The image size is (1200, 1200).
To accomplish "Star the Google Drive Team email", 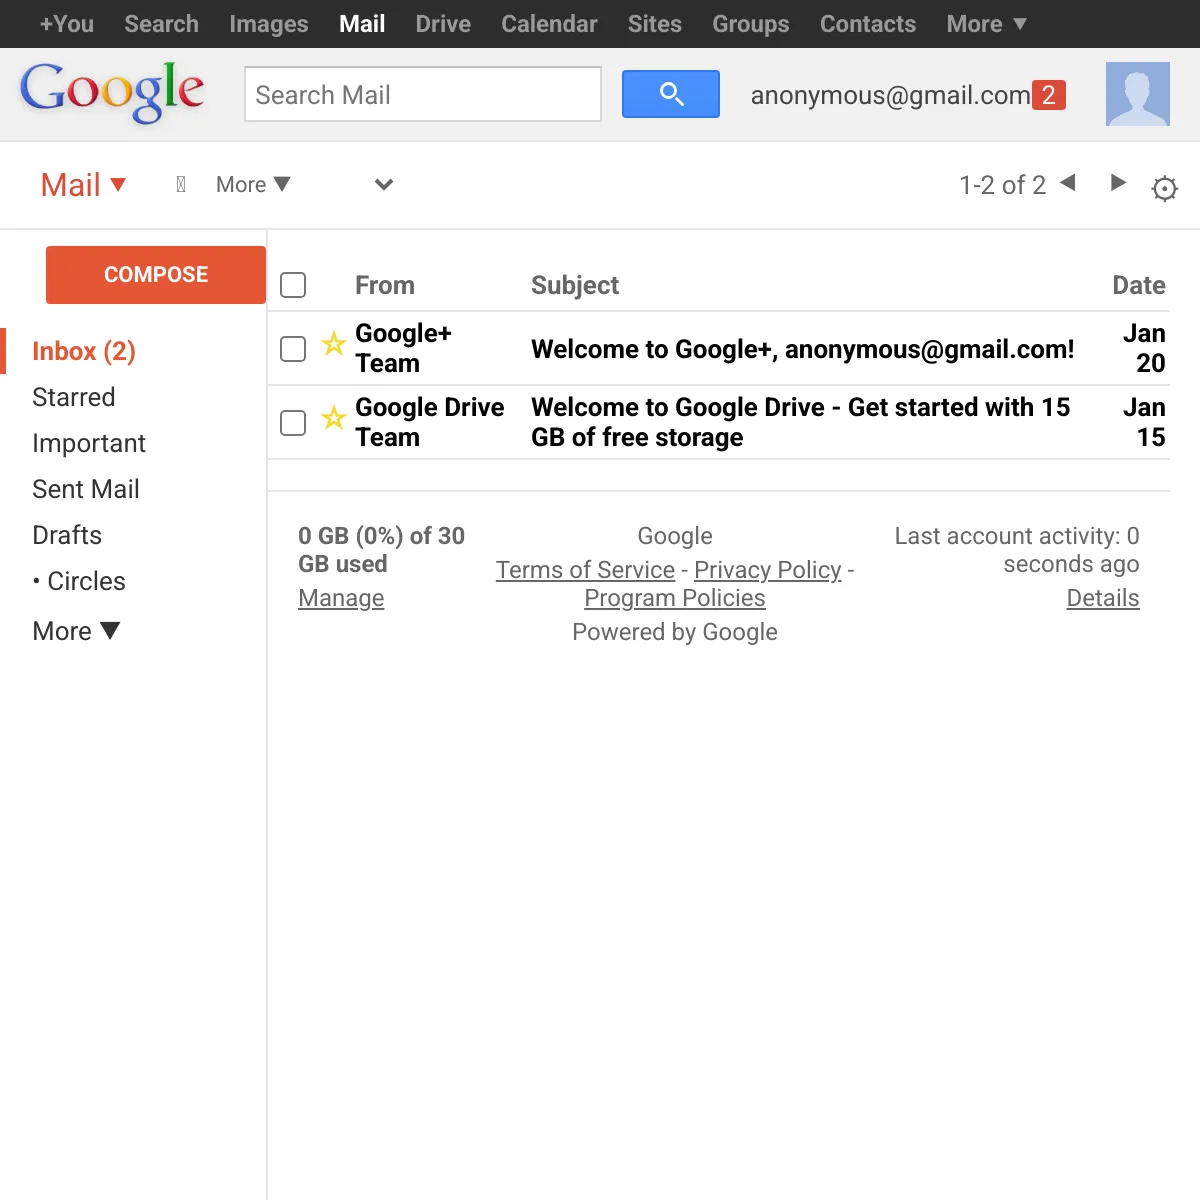I will pos(334,418).
